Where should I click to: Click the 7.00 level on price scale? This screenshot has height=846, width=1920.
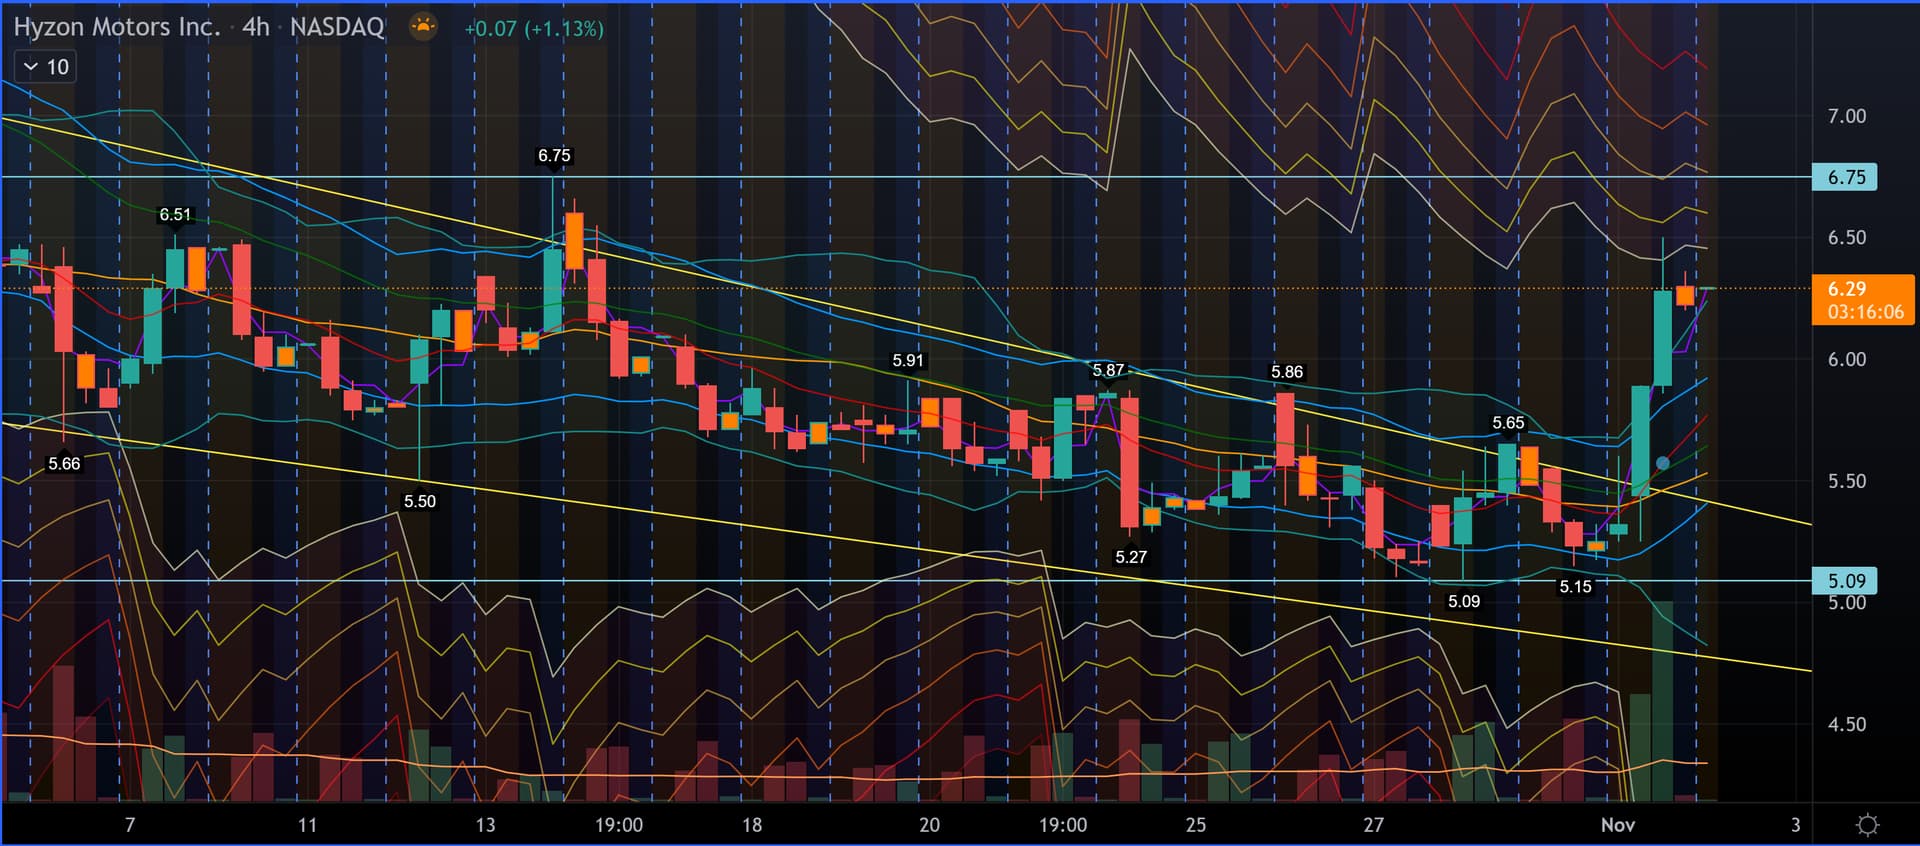(1846, 116)
